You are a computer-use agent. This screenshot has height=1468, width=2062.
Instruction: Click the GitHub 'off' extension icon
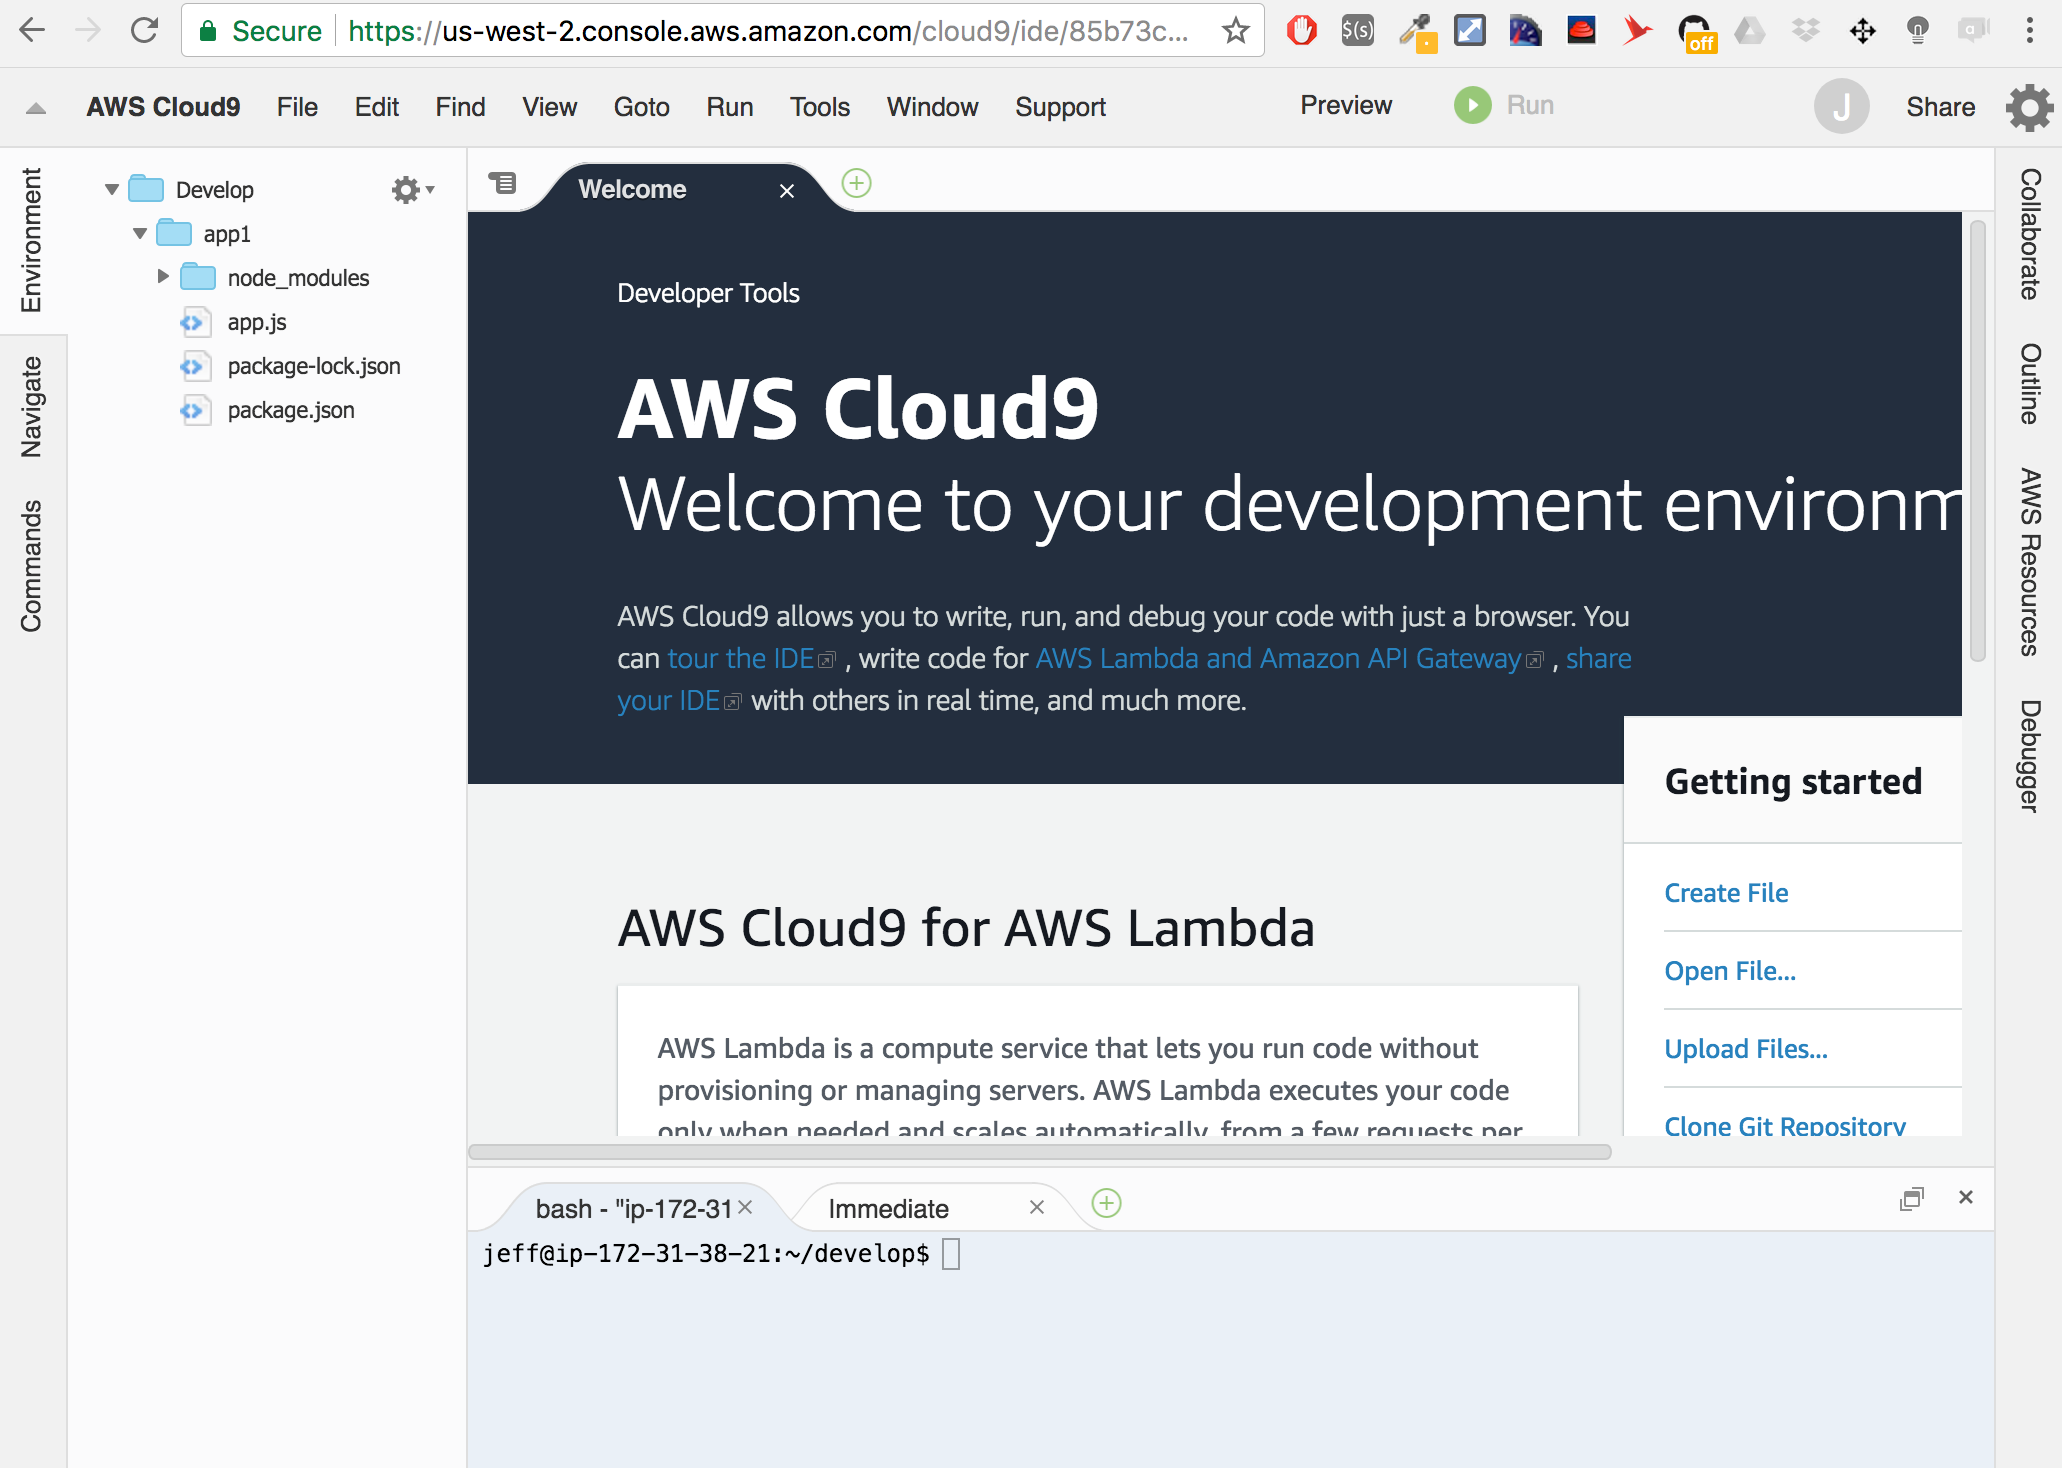pos(1696,33)
